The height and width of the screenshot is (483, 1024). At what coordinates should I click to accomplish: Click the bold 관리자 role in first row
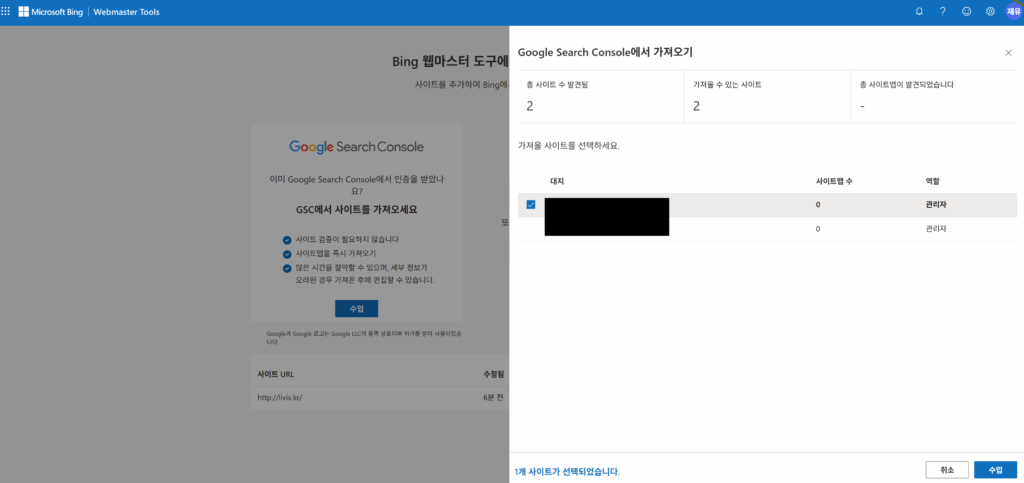936,204
